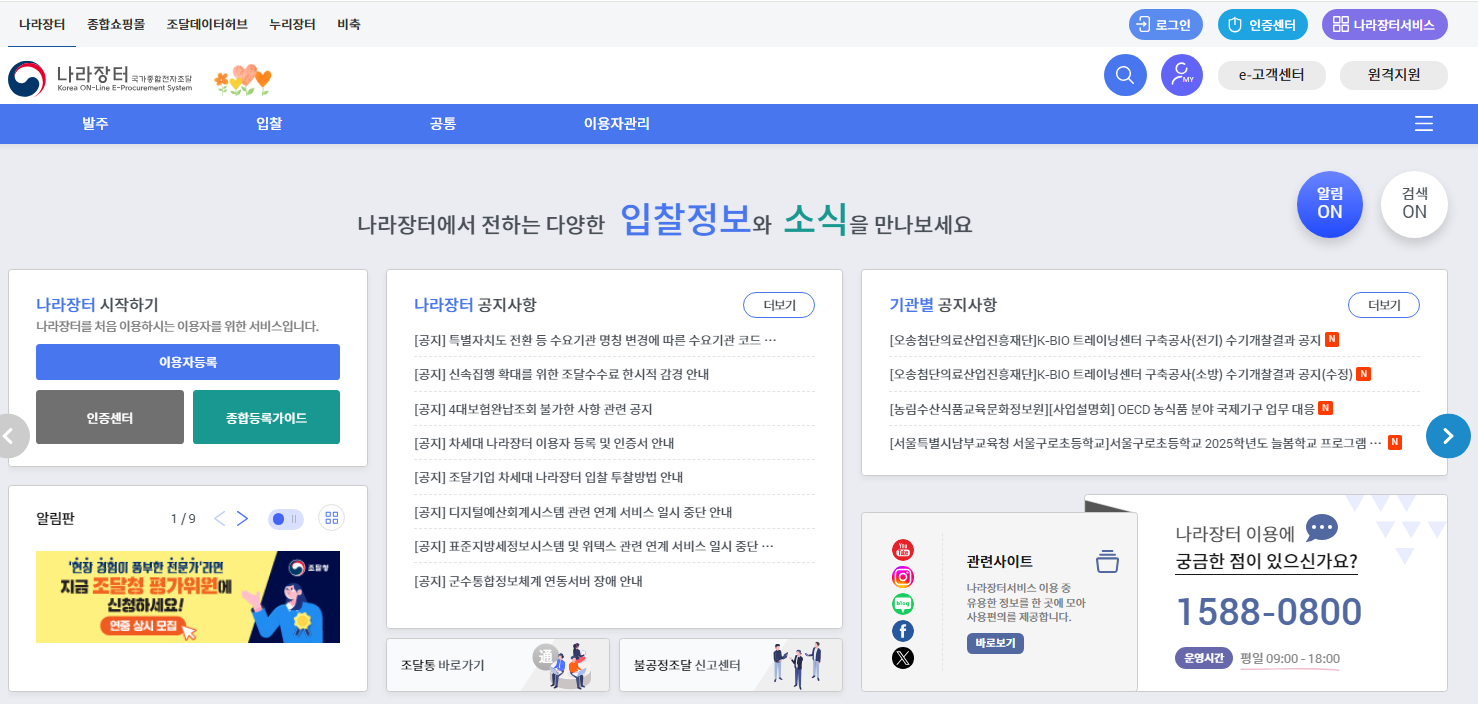Select the 누리장터 top tab
Image resolution: width=1478 pixels, height=704 pixels.
pyautogui.click(x=292, y=24)
